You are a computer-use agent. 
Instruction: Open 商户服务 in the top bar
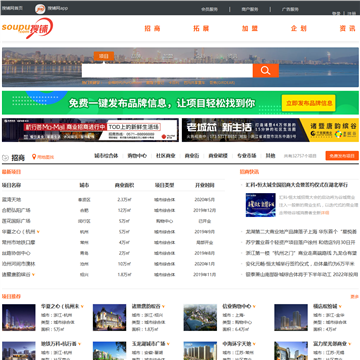click(250, 9)
